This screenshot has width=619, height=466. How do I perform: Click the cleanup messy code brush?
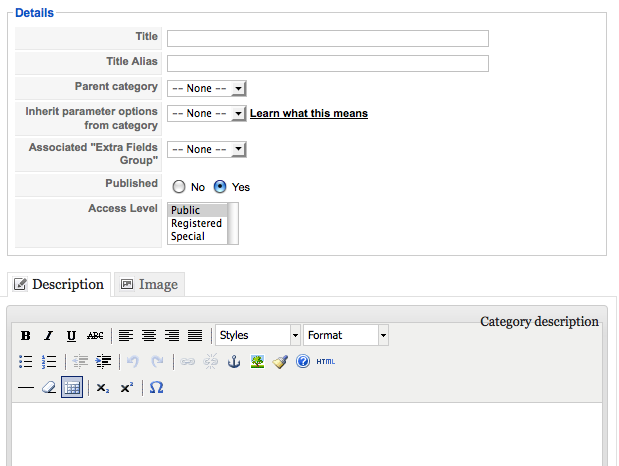click(280, 361)
